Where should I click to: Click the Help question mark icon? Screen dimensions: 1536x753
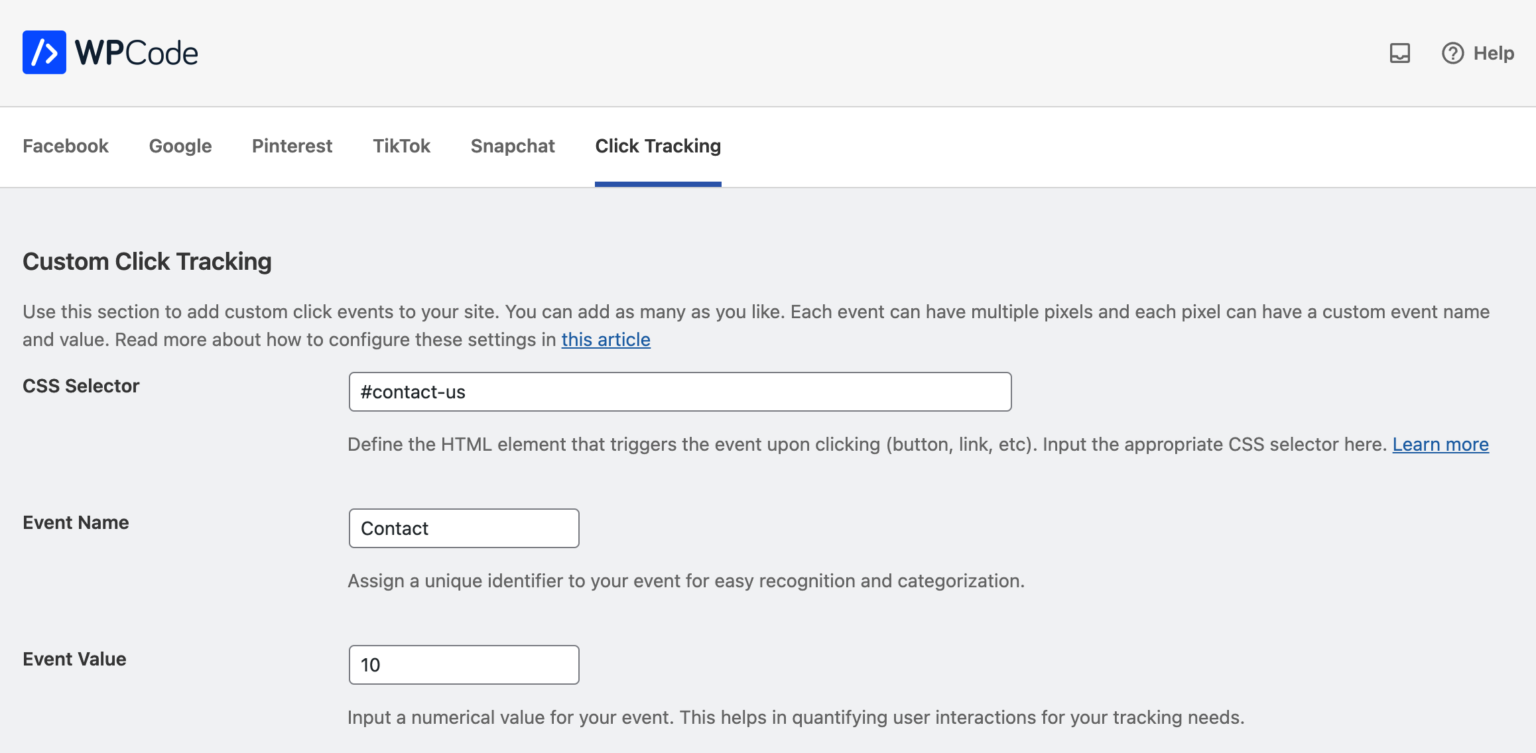[1452, 54]
